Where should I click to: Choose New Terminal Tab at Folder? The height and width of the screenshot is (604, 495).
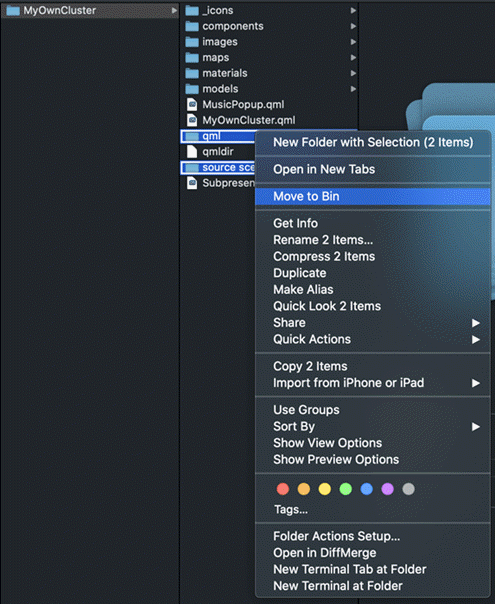(x=373, y=569)
